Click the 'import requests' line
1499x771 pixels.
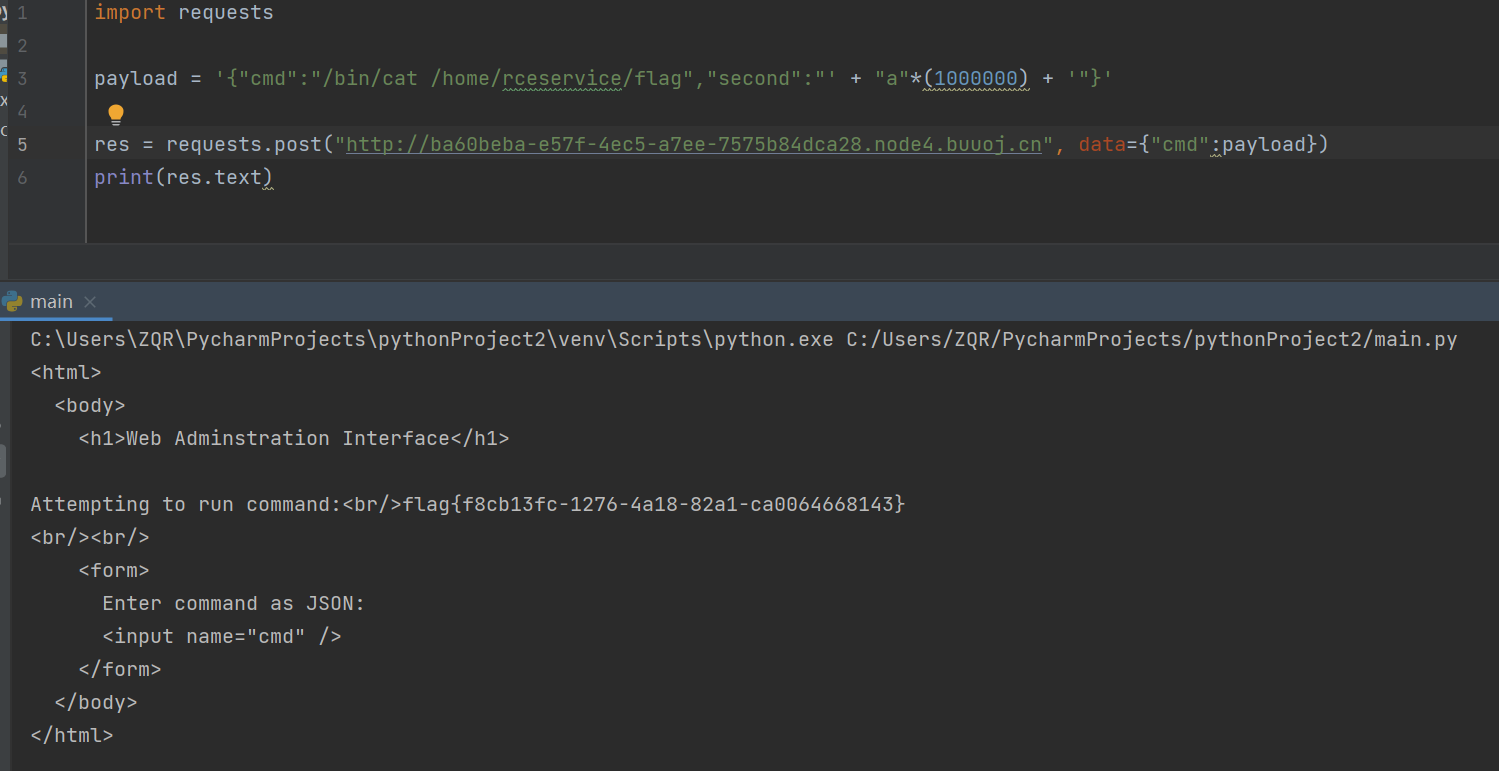click(x=184, y=13)
